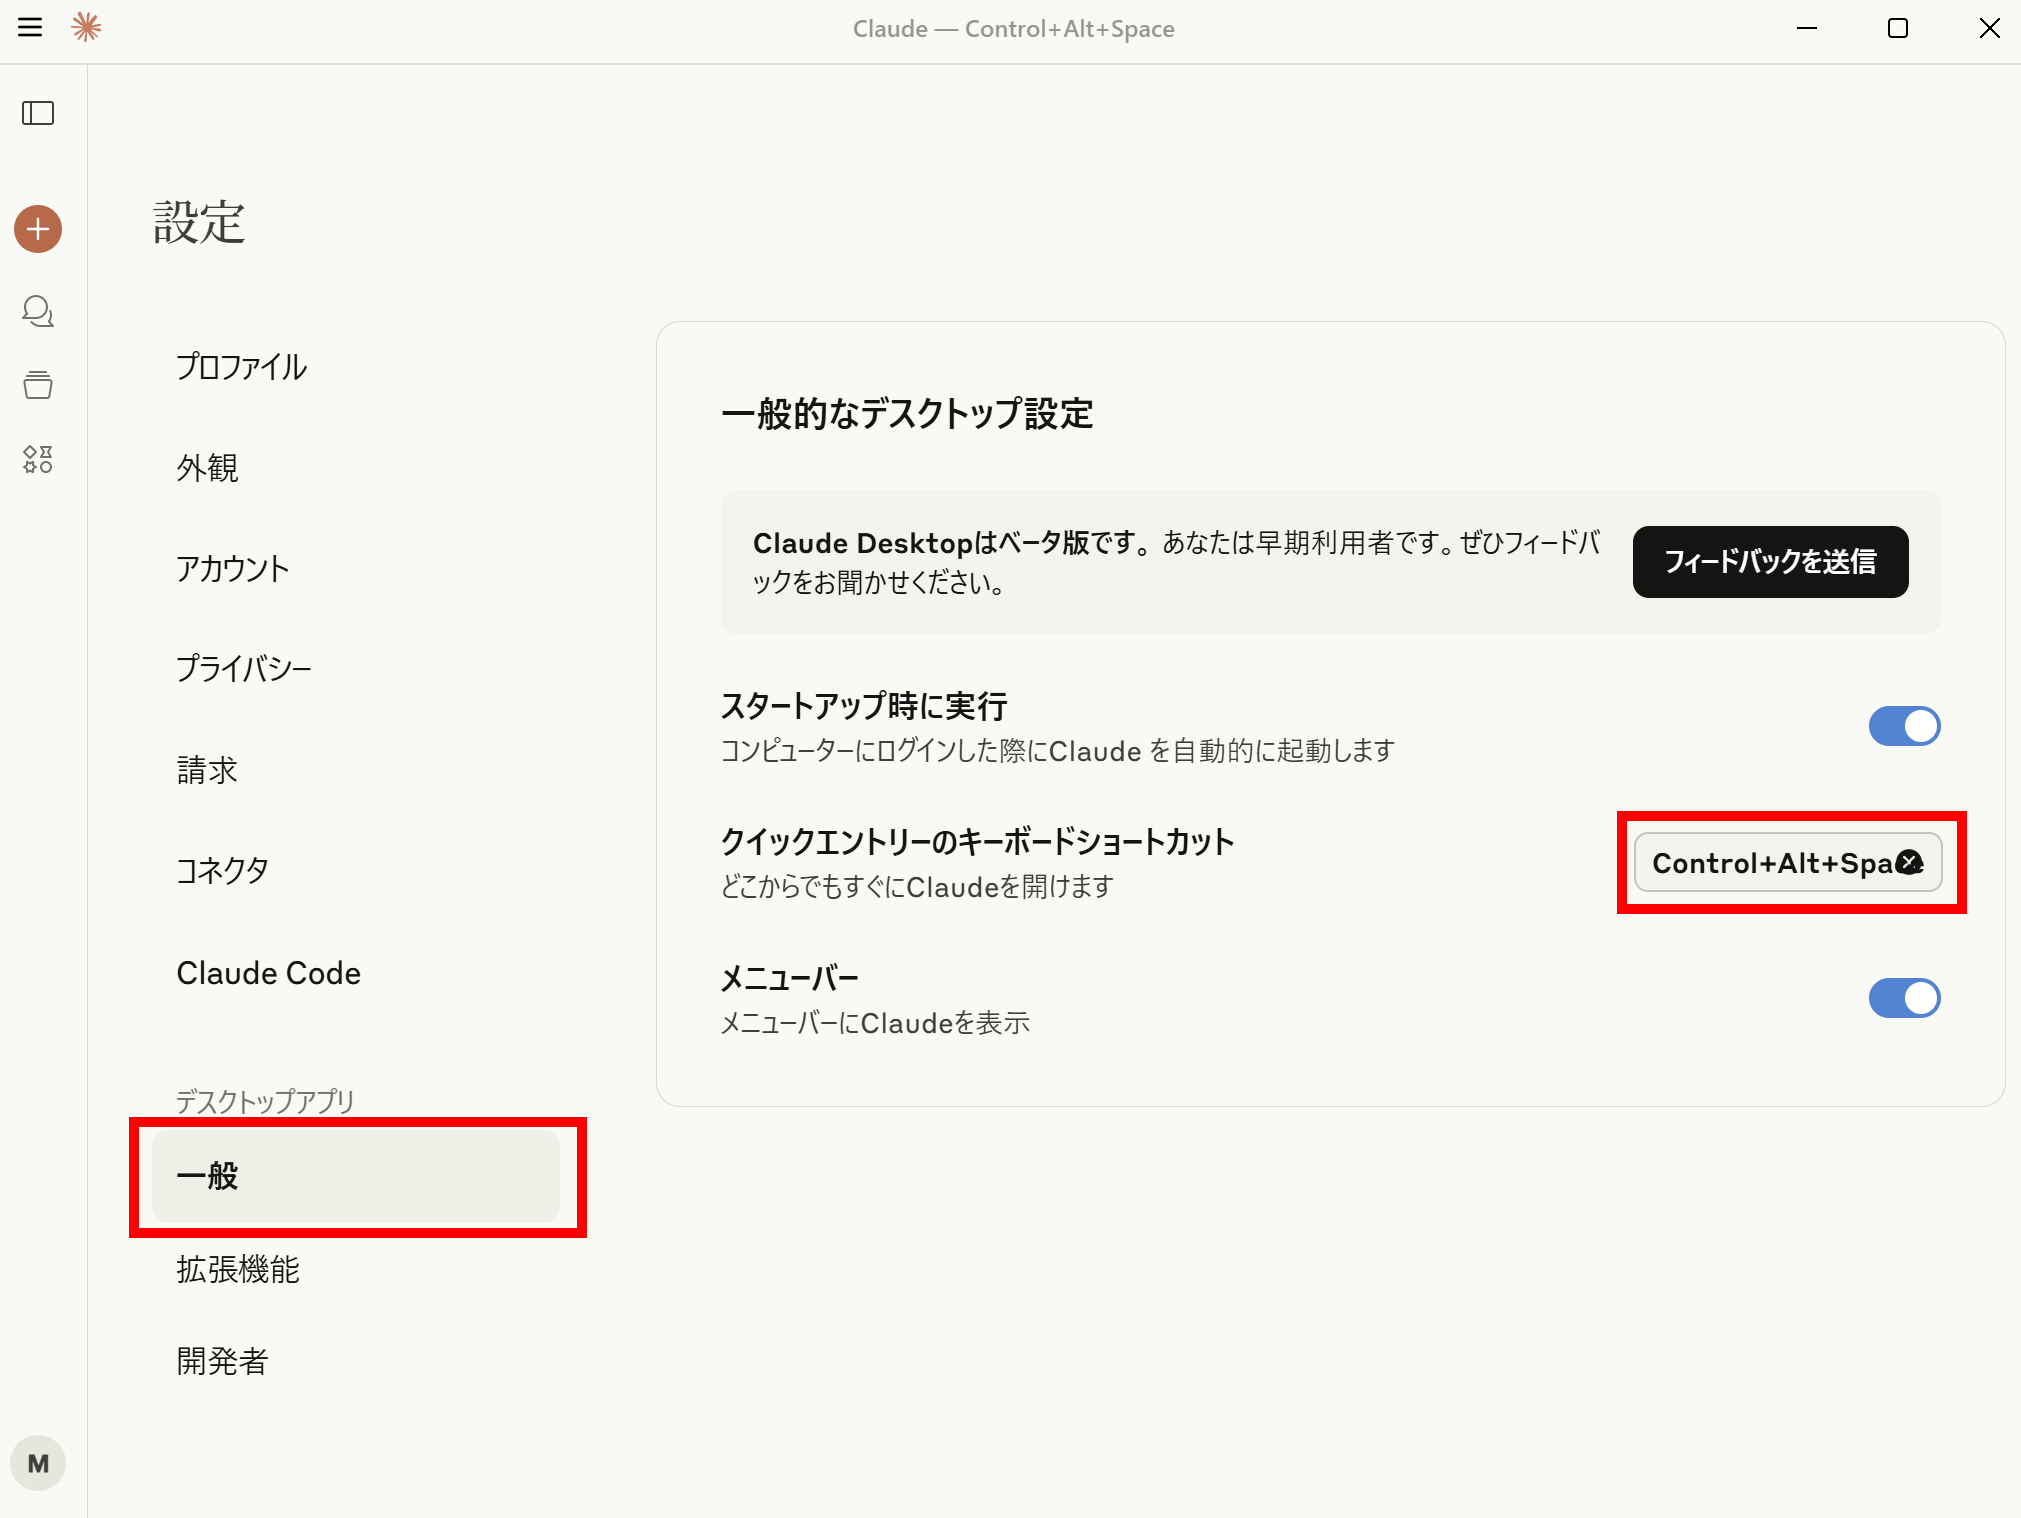Click the Control+Alt+Space shortcut field
Image resolution: width=2021 pixels, height=1518 pixels.
point(1787,862)
